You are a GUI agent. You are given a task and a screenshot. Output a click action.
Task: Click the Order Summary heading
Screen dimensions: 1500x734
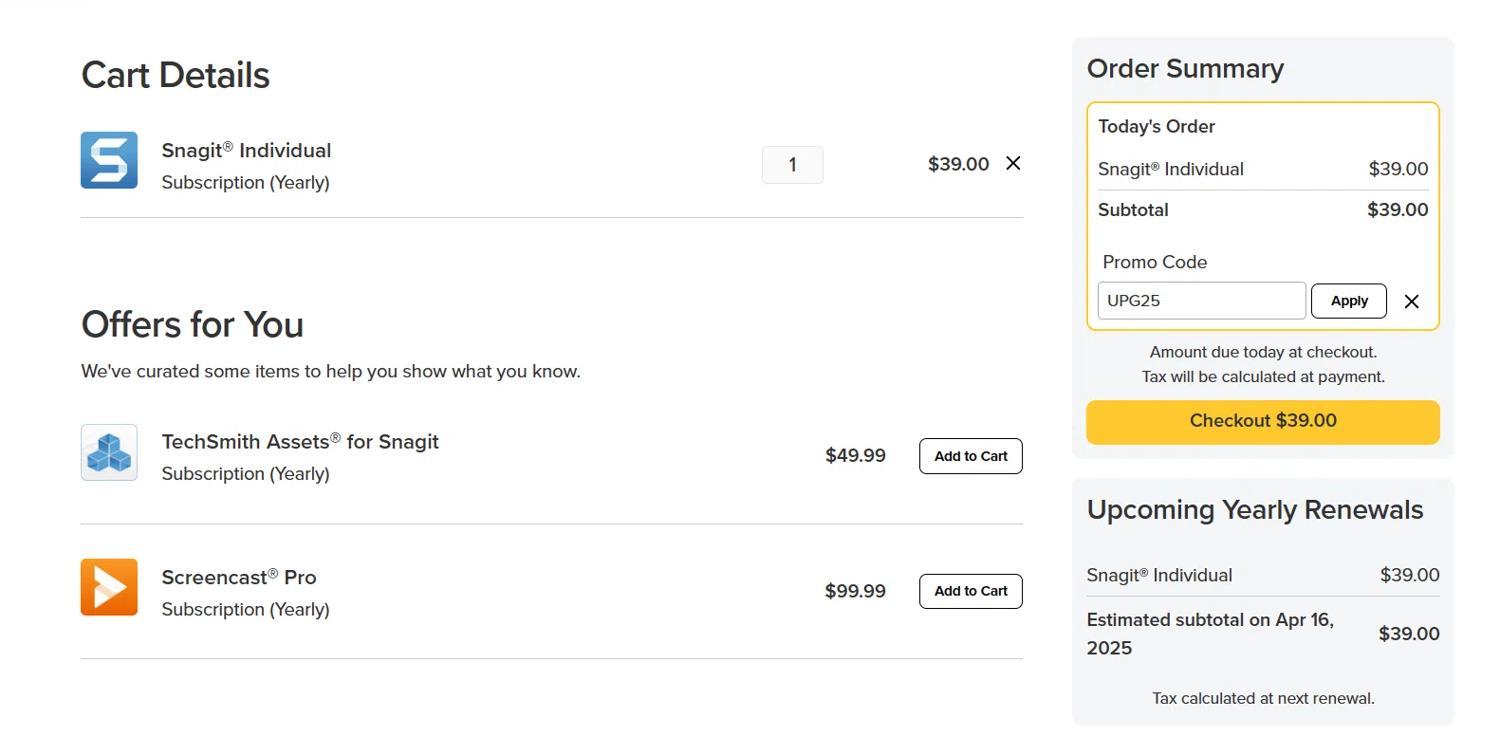(1185, 68)
